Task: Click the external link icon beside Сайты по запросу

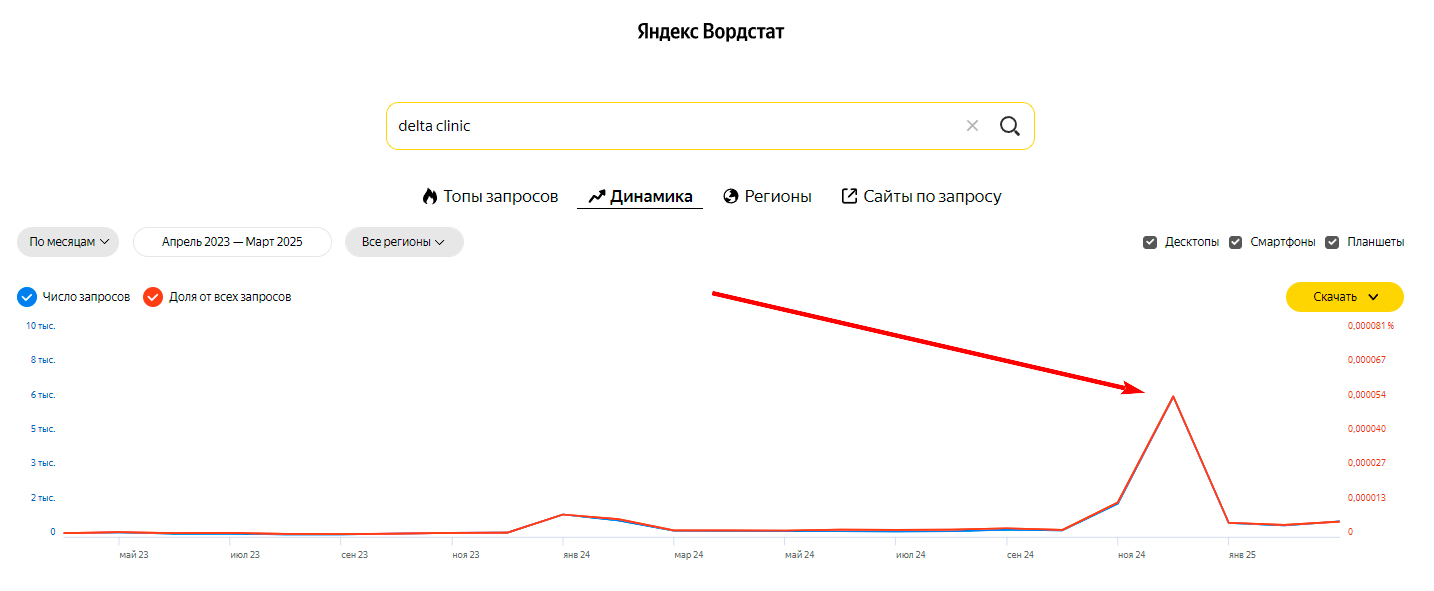Action: point(849,196)
